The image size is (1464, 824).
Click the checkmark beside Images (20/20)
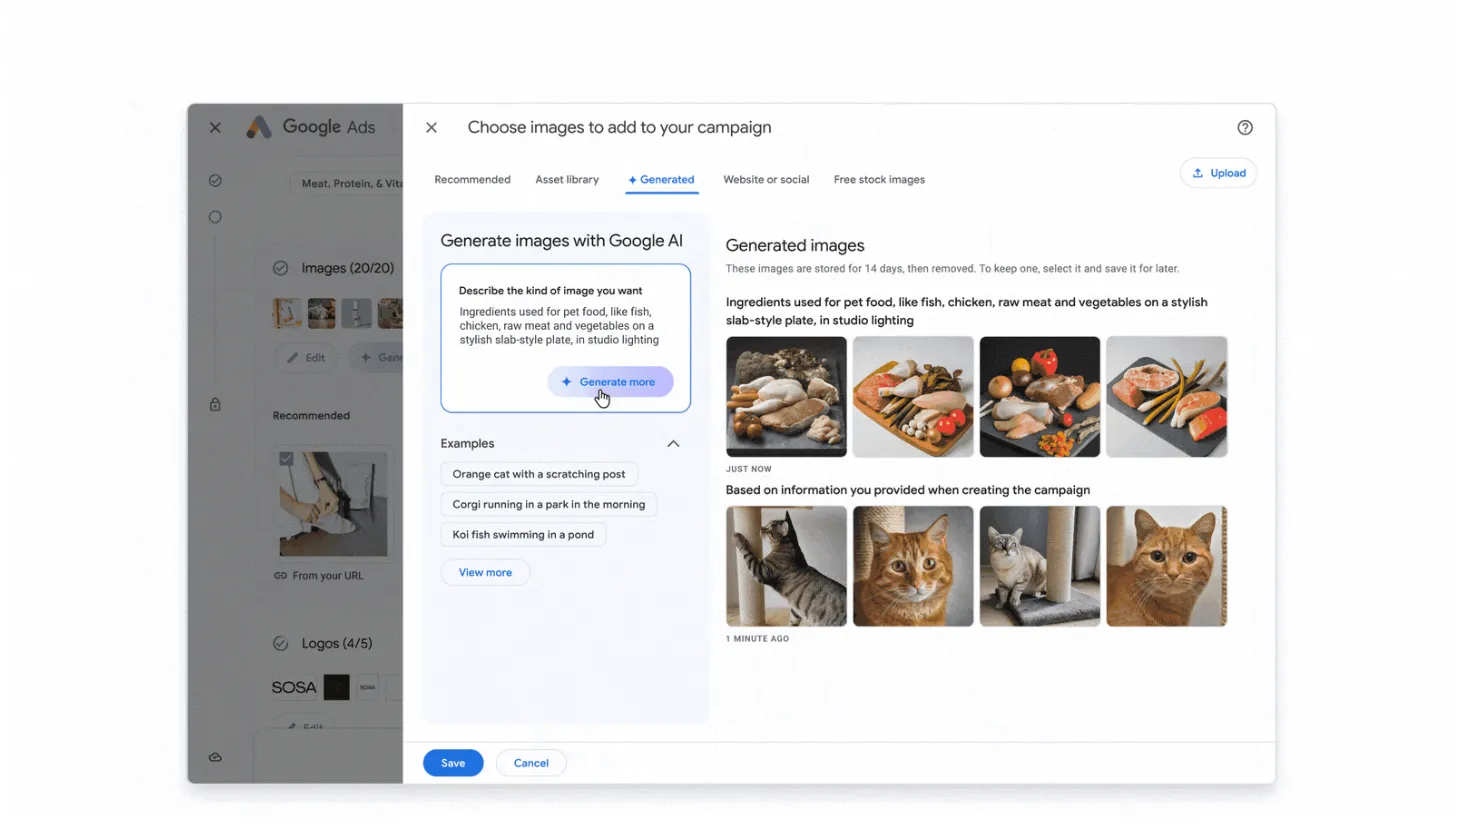coord(281,268)
